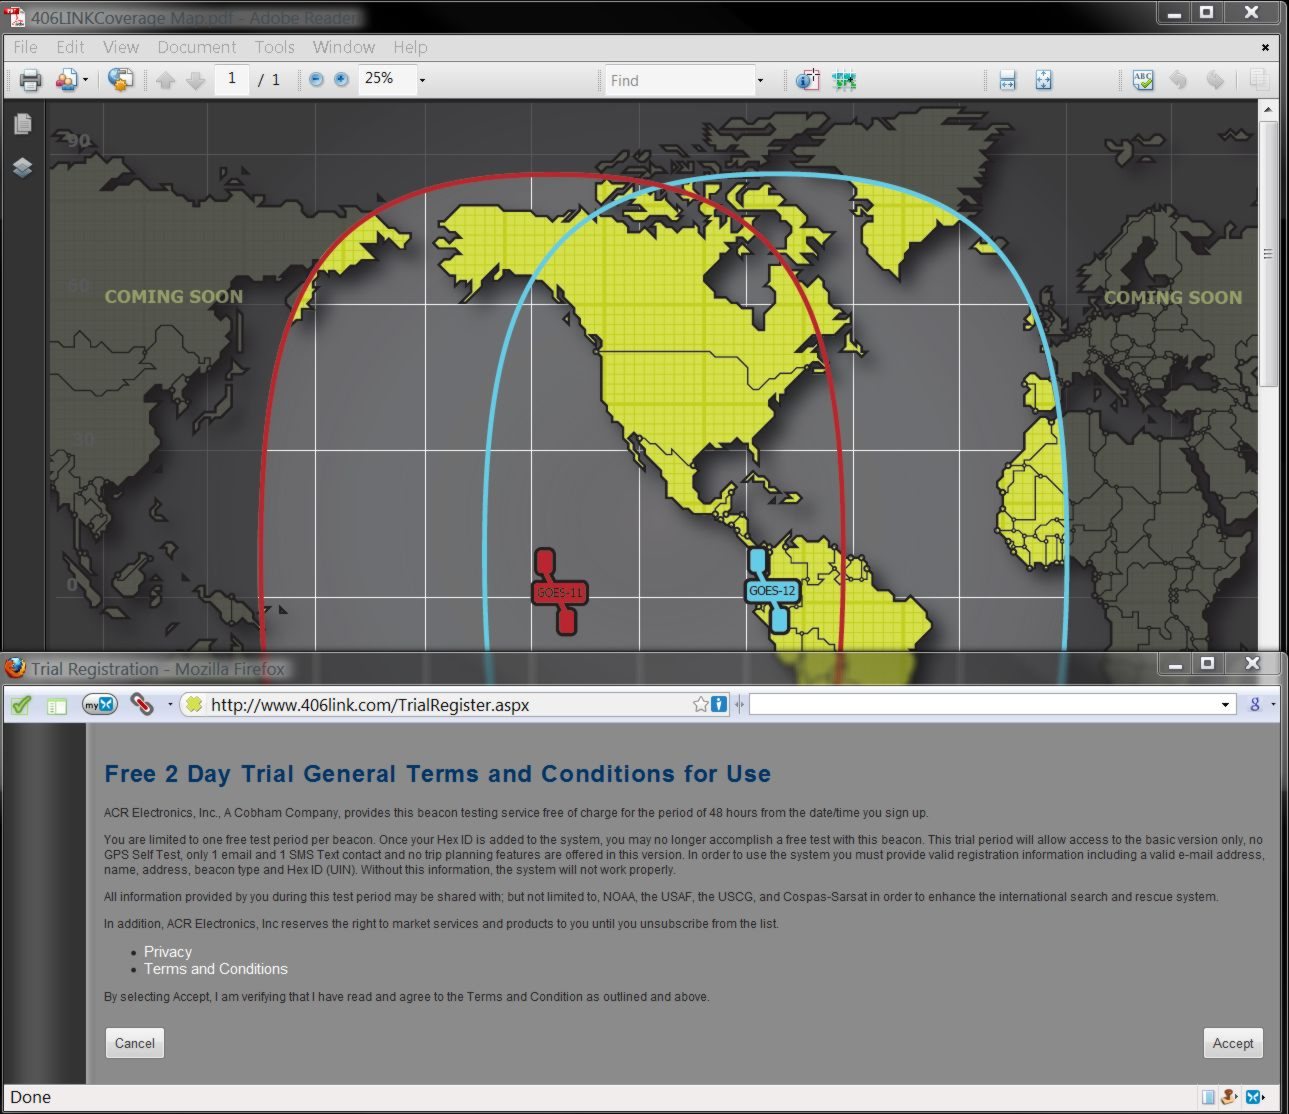Click the blue info tool icon beside Find
The width and height of the screenshot is (1289, 1114).
807,80
